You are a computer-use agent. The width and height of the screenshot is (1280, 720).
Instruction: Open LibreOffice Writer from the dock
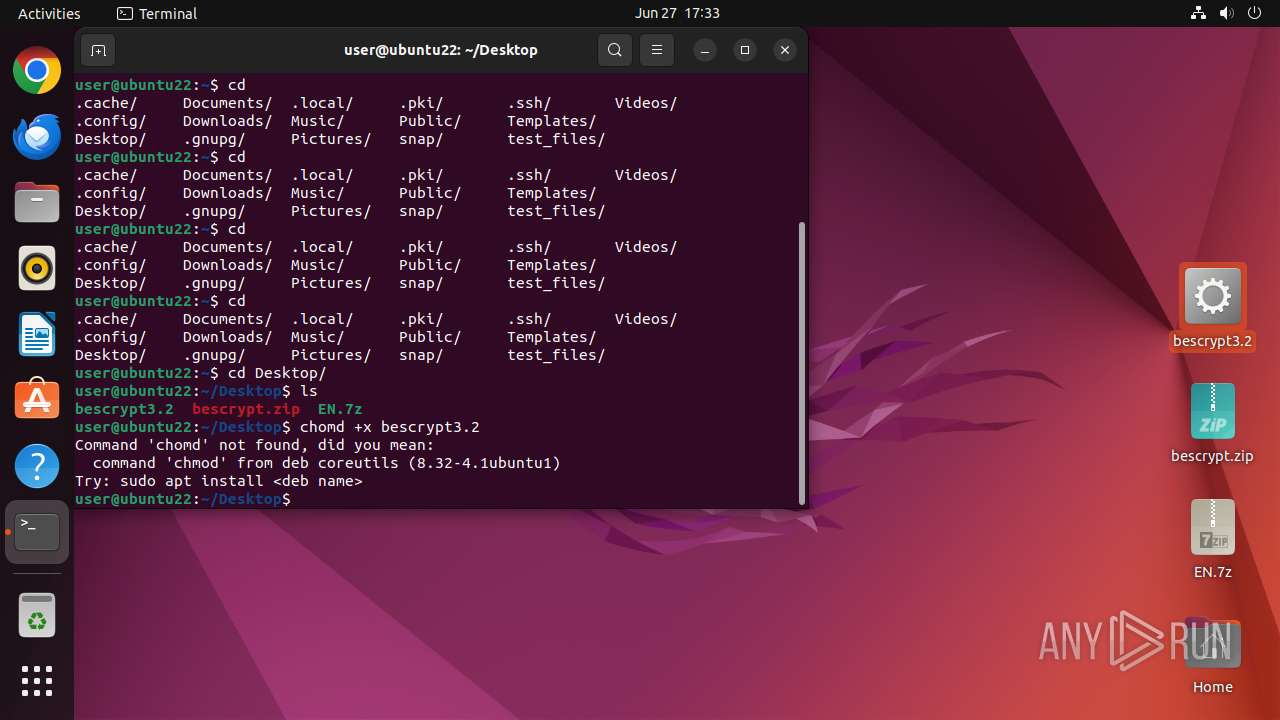[37, 334]
